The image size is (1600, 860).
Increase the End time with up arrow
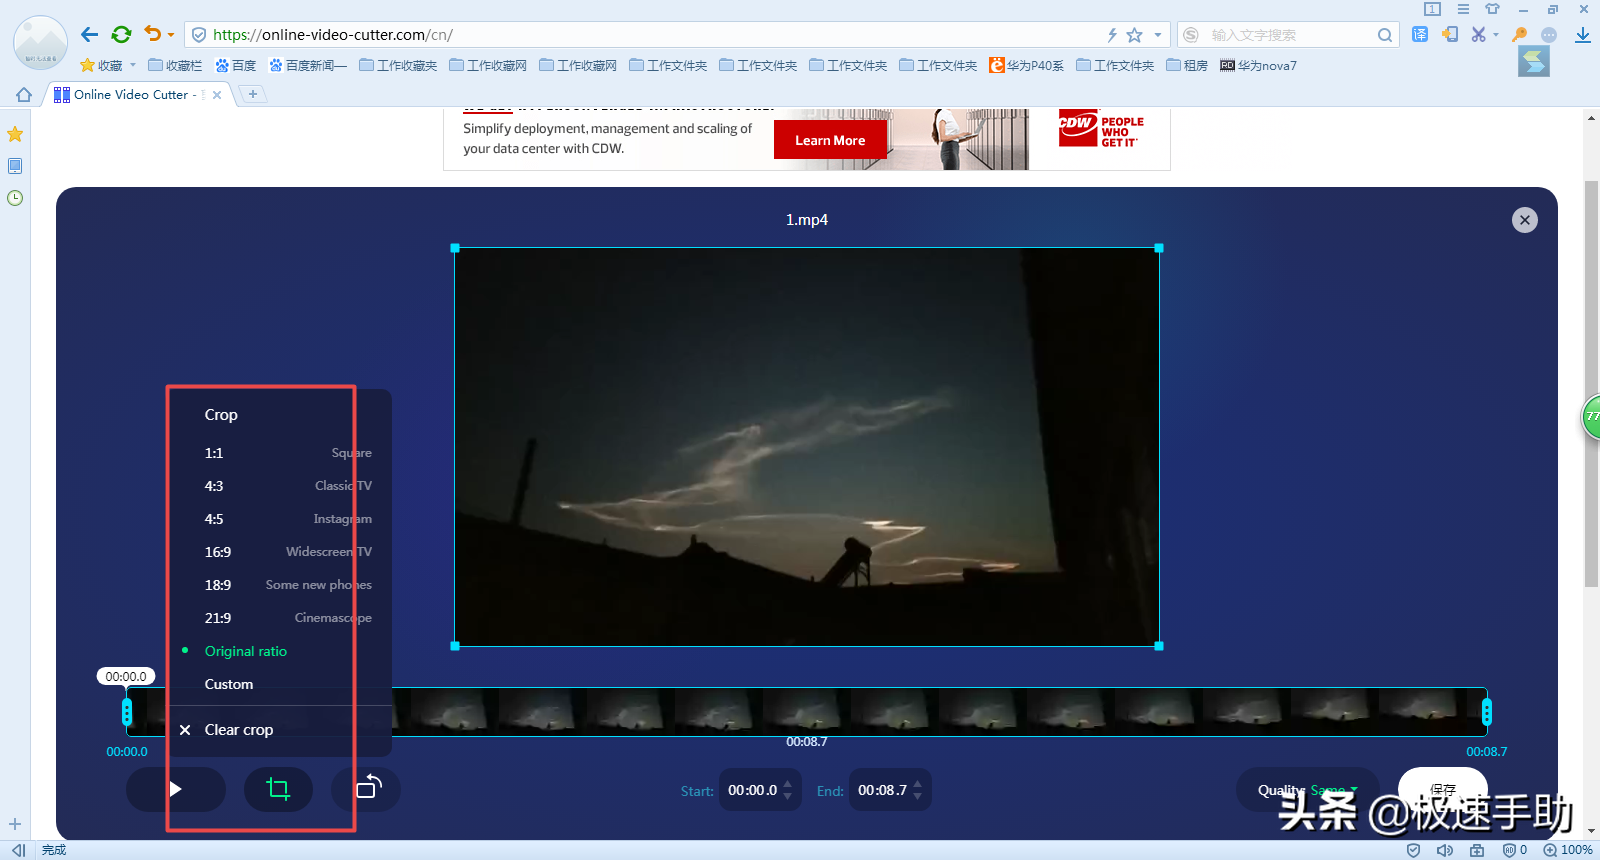[918, 784]
